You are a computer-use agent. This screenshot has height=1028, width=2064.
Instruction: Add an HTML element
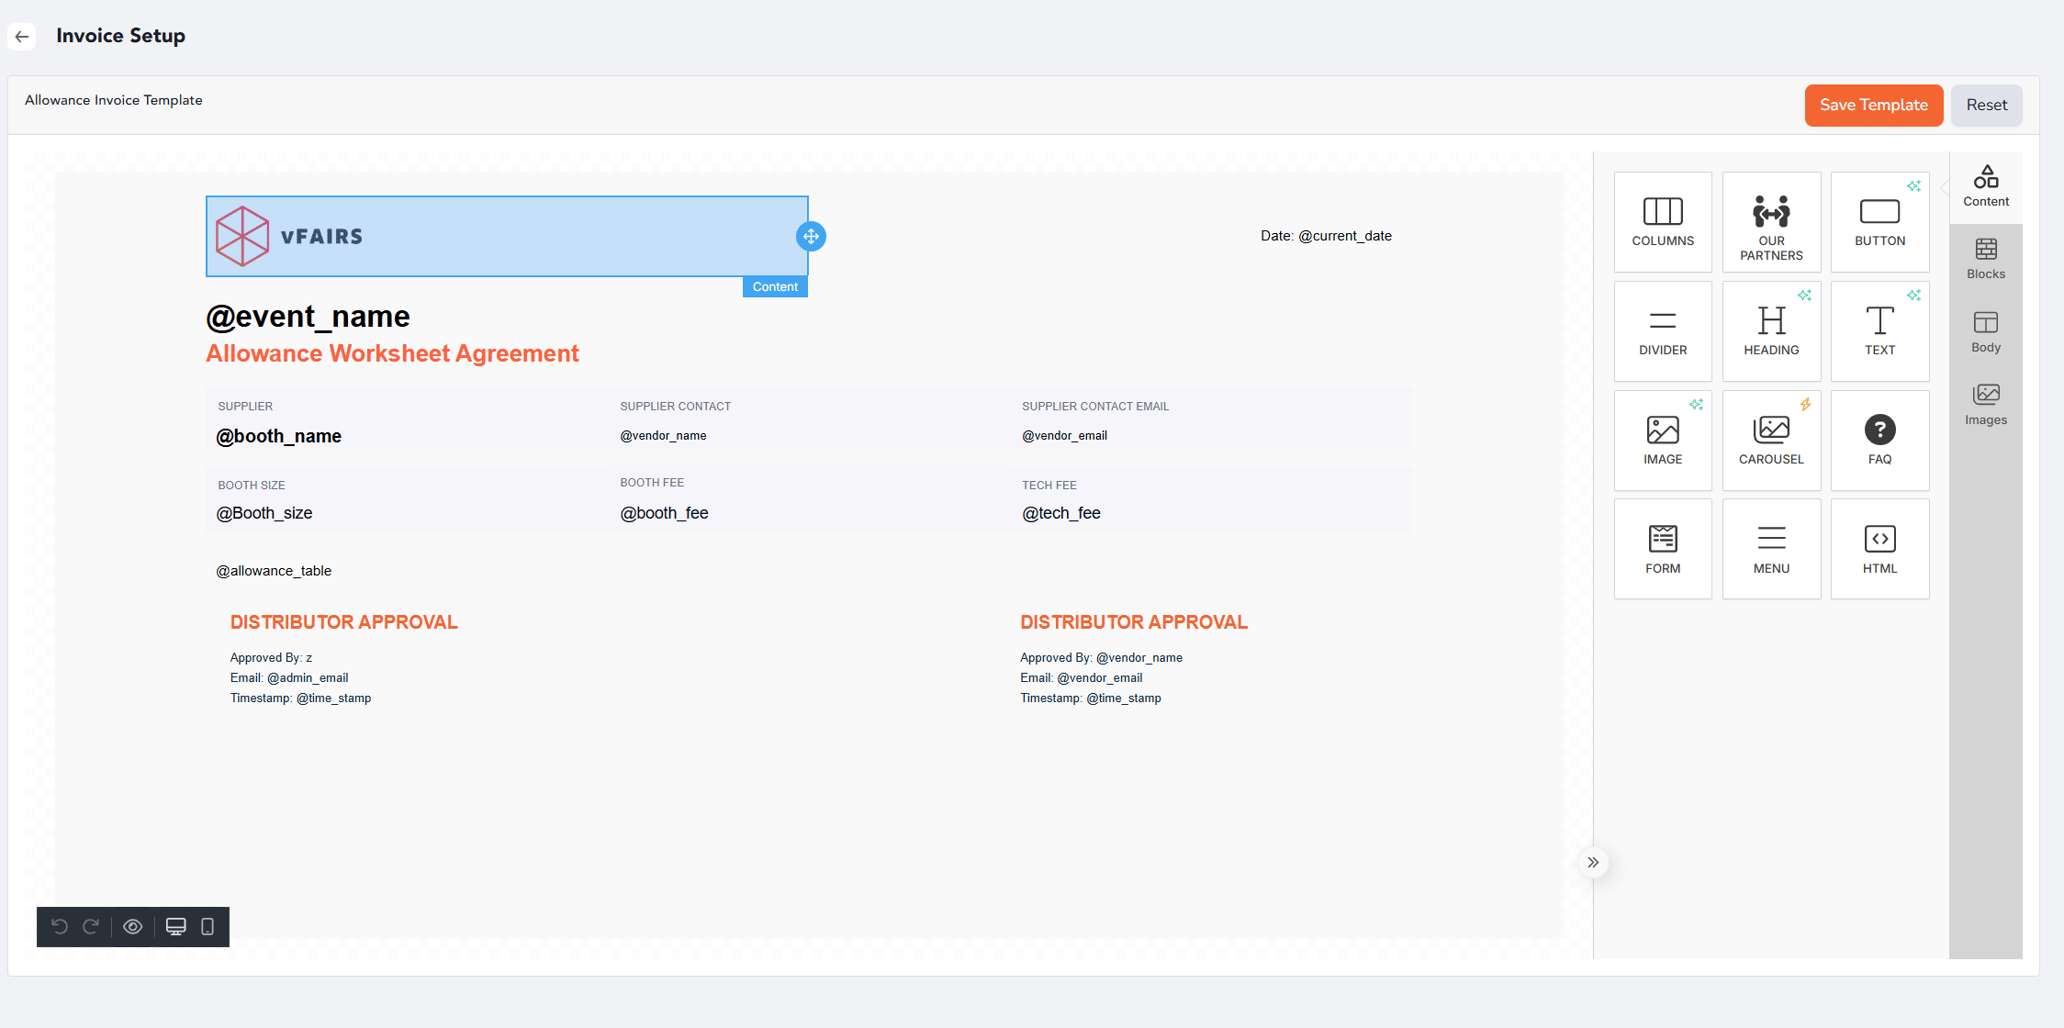coord(1879,548)
